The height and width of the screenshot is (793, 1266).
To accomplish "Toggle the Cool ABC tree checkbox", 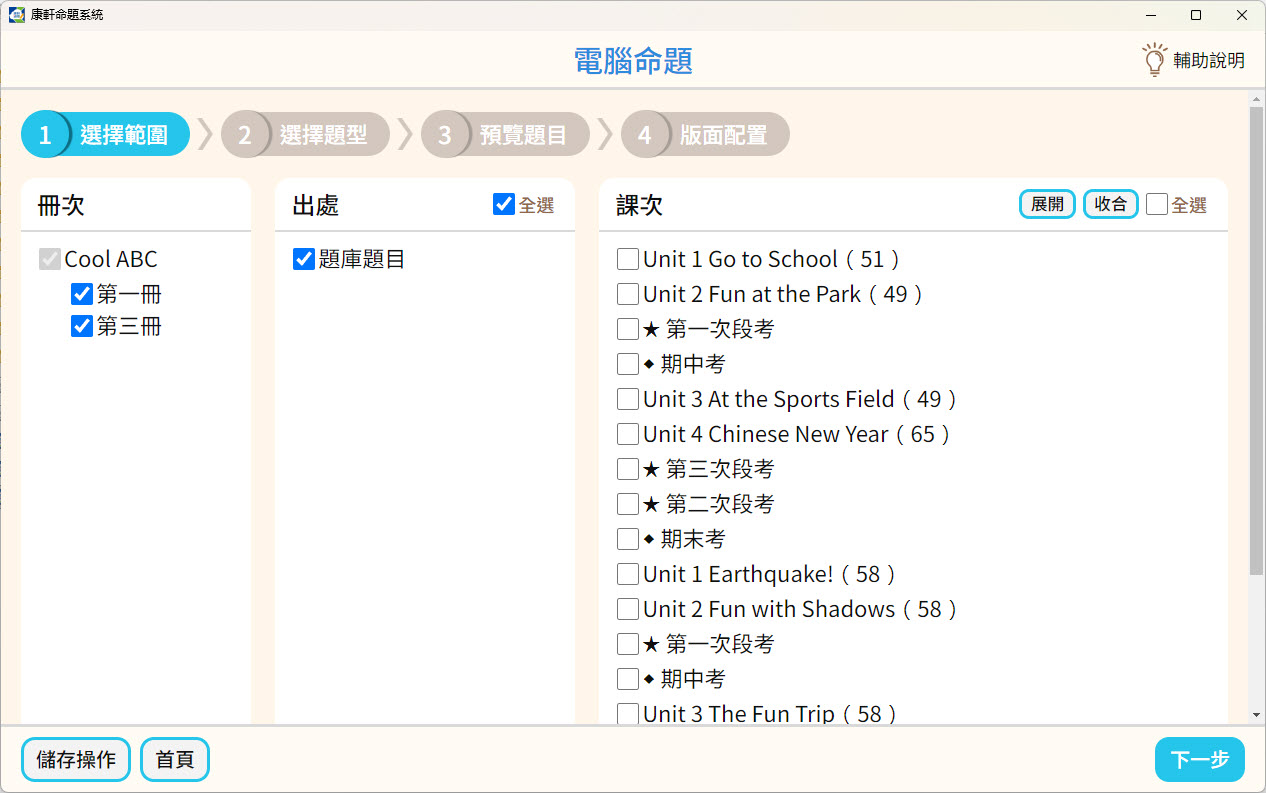I will [x=50, y=259].
